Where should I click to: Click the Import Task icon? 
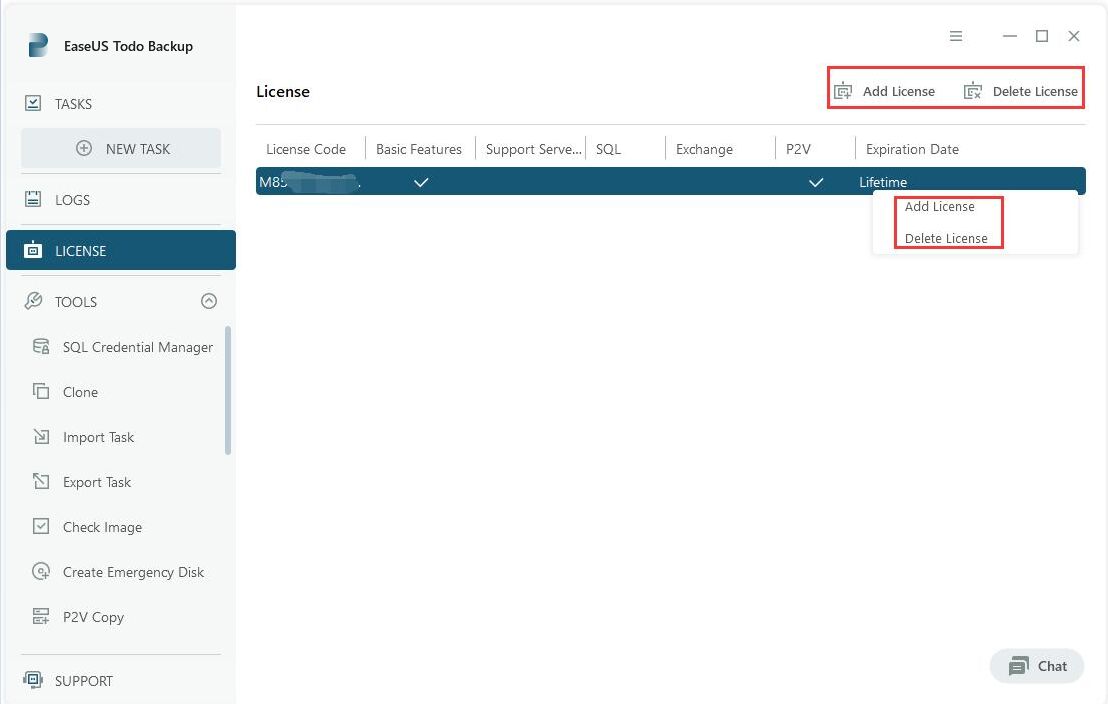click(41, 436)
